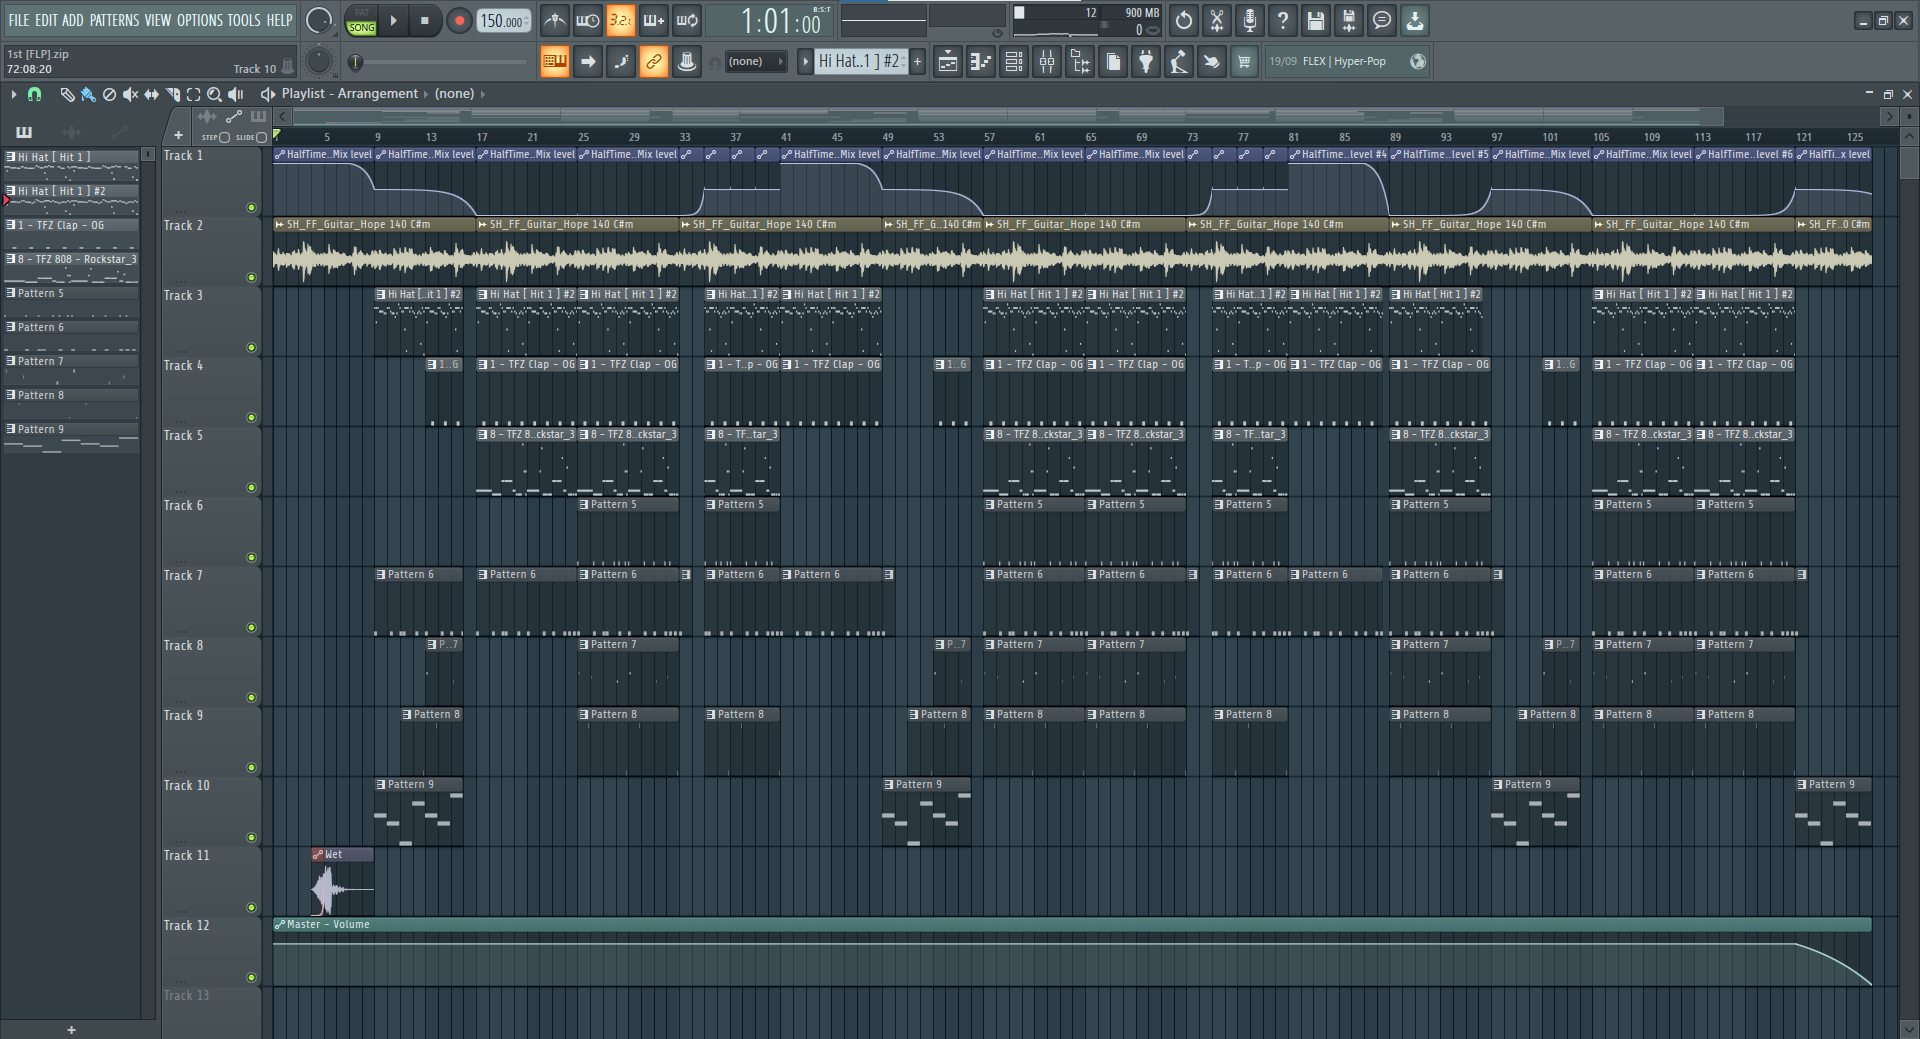Open the VIEW menu
This screenshot has width=1920, height=1039.
click(158, 20)
